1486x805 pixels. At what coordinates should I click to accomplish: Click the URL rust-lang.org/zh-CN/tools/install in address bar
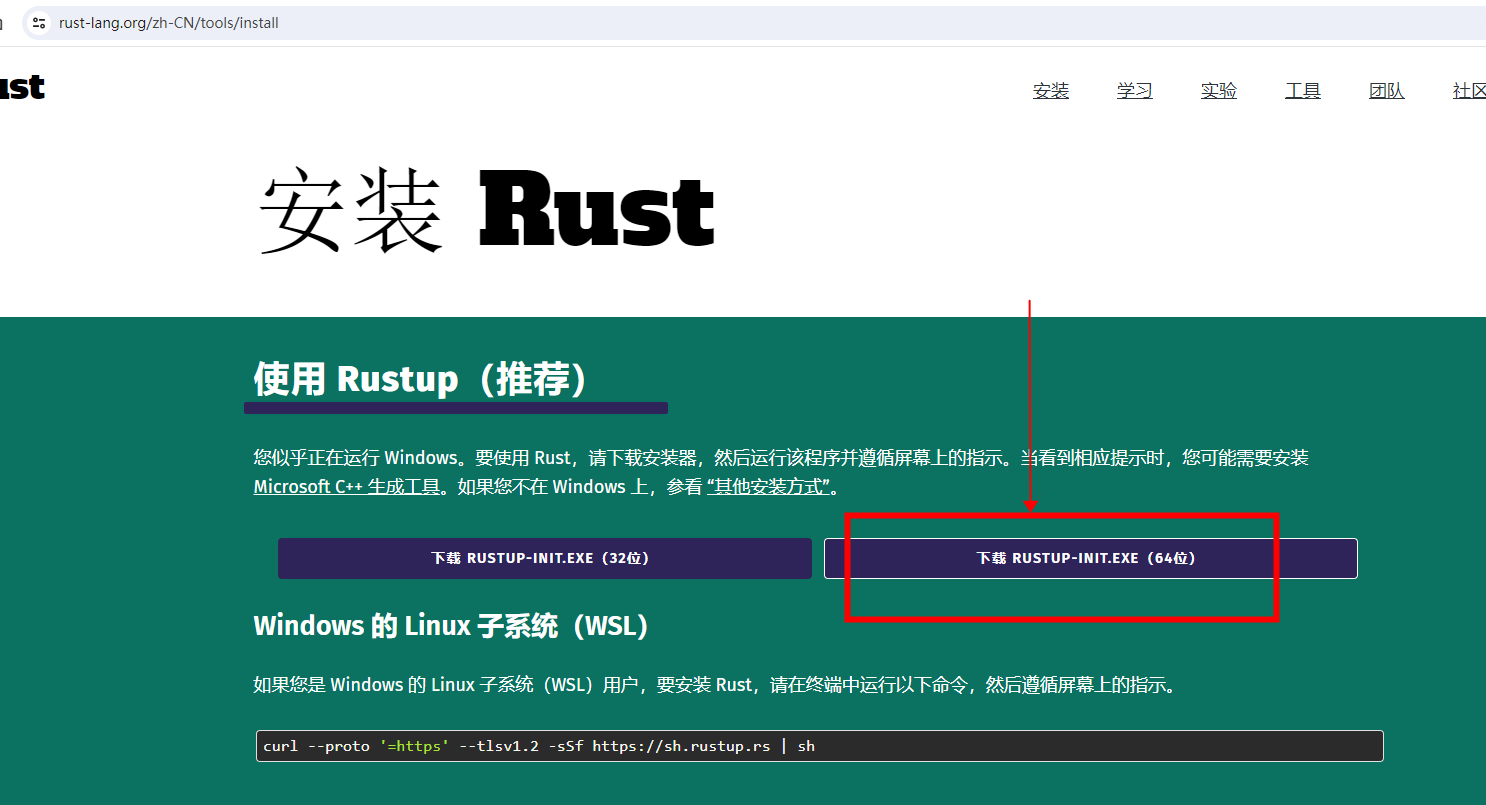168,23
